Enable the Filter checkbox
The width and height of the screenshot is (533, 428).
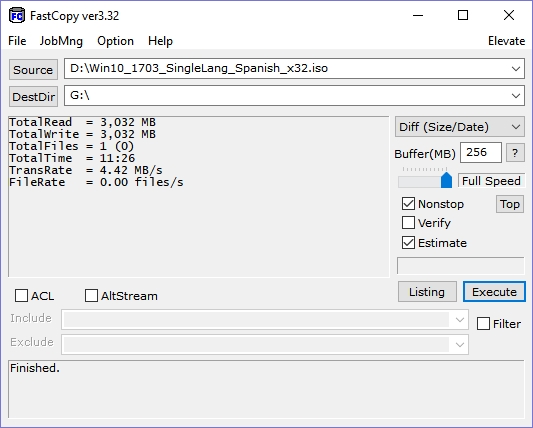pyautogui.click(x=483, y=324)
